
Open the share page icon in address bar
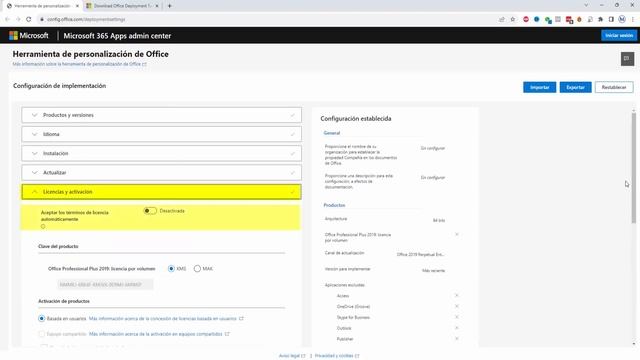[502, 19]
